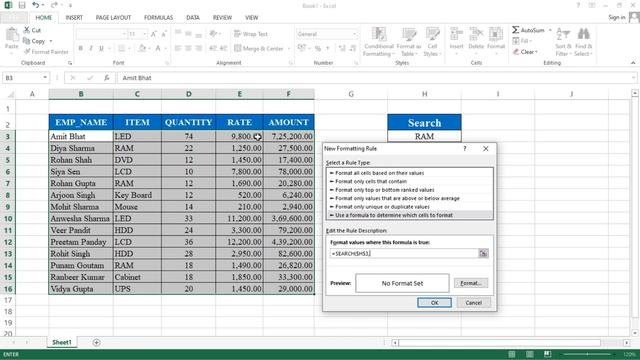640x360 pixels.
Task: Click Increase Font Size icon
Action: 154,34
